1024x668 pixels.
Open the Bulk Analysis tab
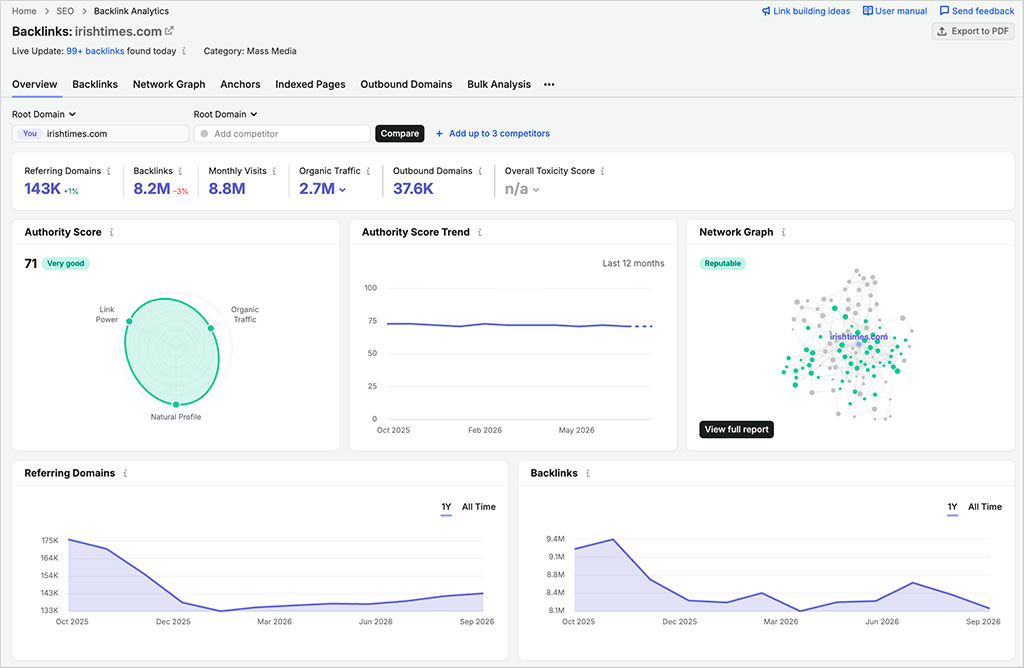499,84
